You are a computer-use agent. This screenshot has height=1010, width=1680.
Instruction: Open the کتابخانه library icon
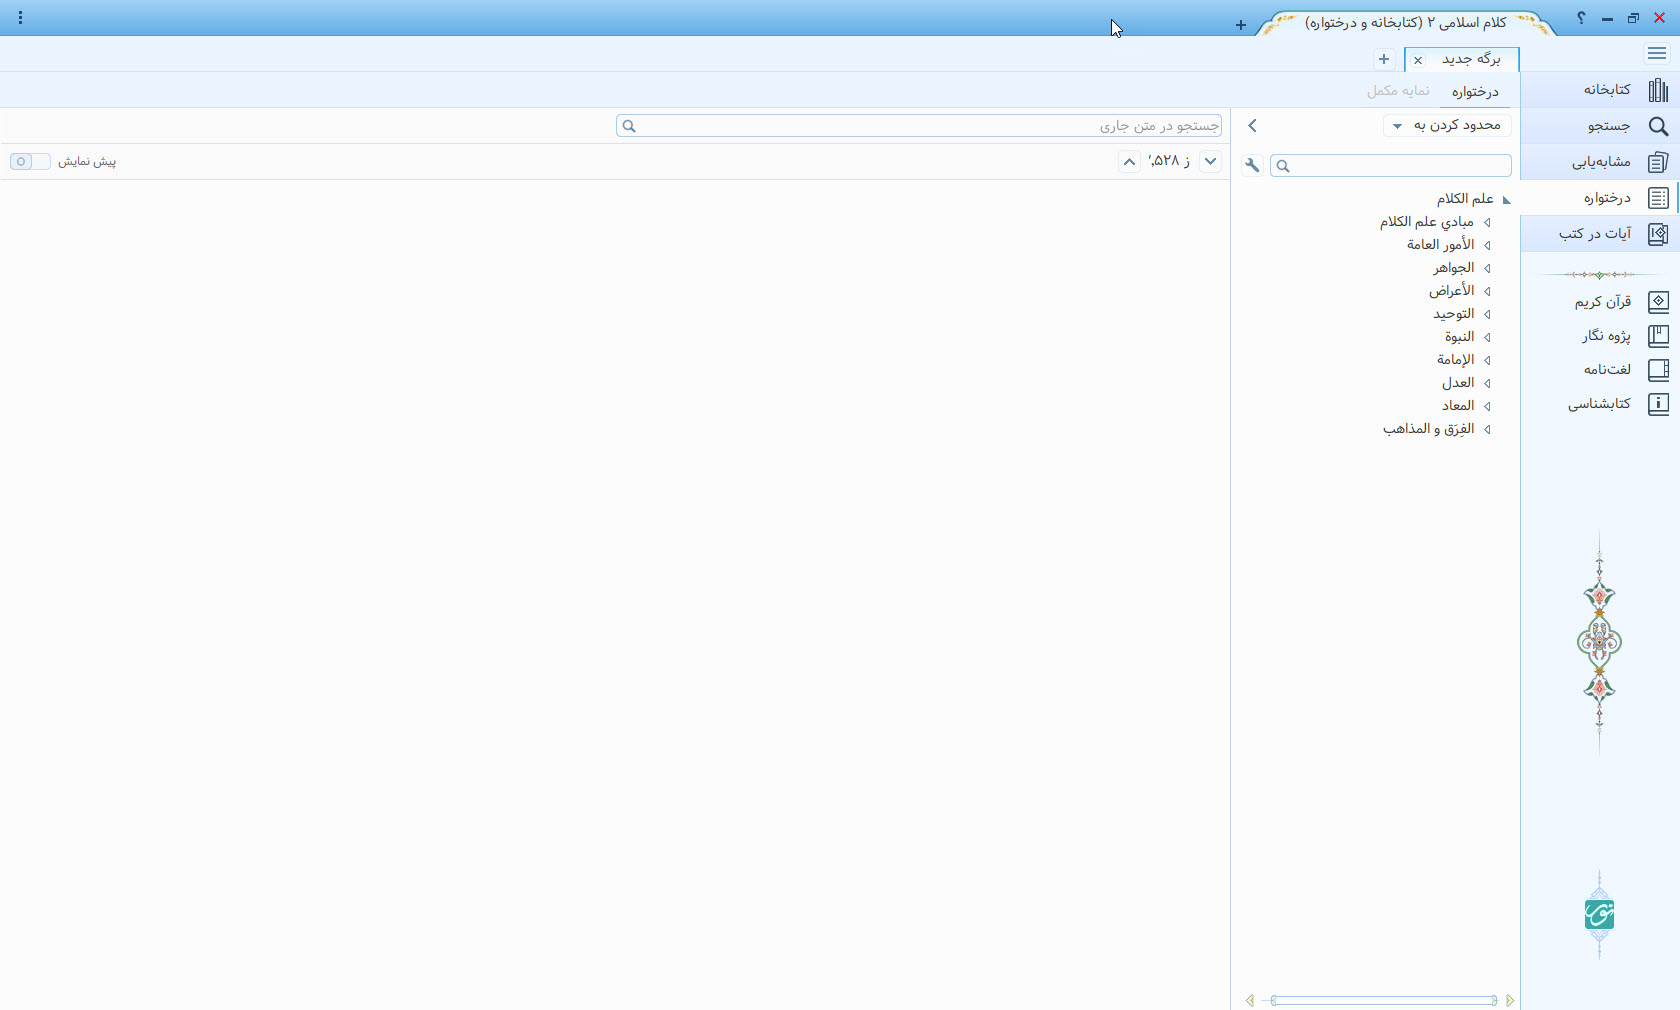click(1658, 90)
